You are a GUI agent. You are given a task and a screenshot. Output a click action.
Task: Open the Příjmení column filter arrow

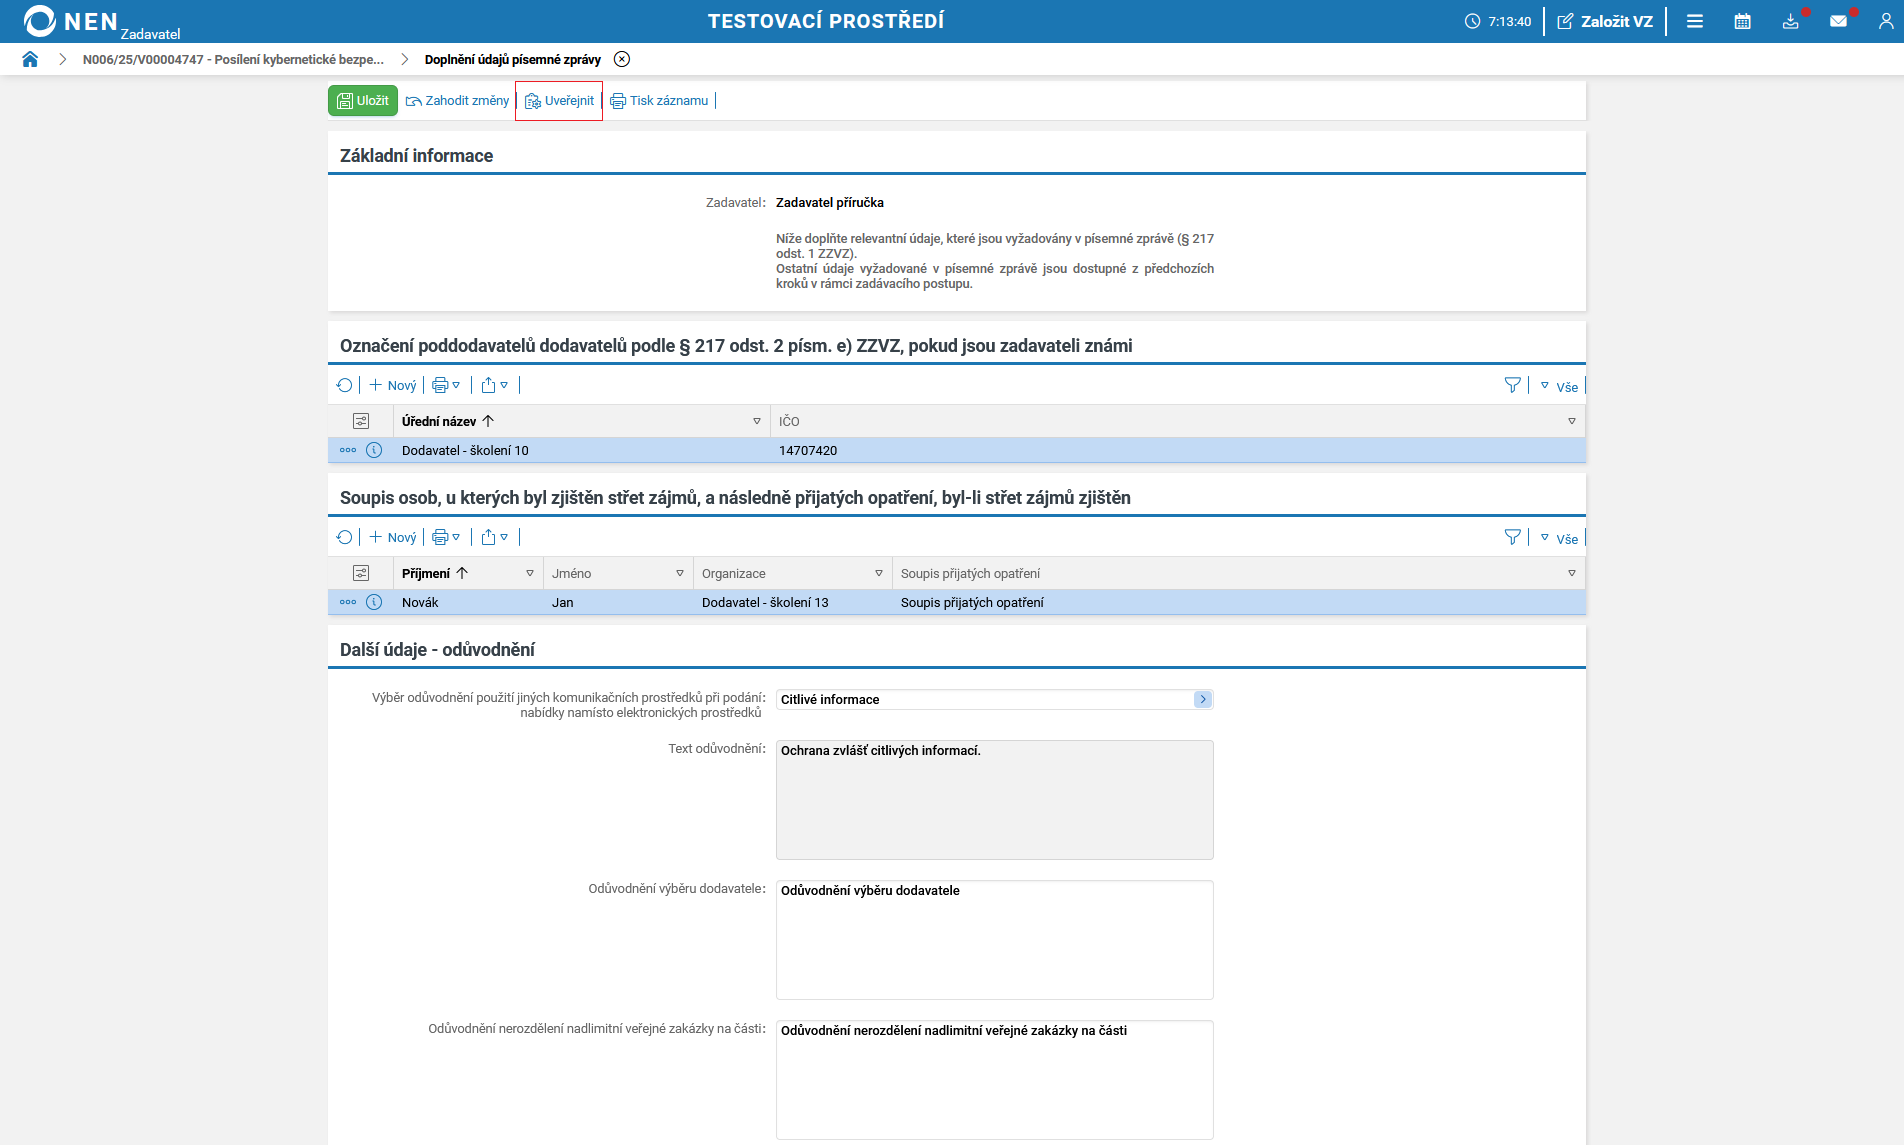530,573
